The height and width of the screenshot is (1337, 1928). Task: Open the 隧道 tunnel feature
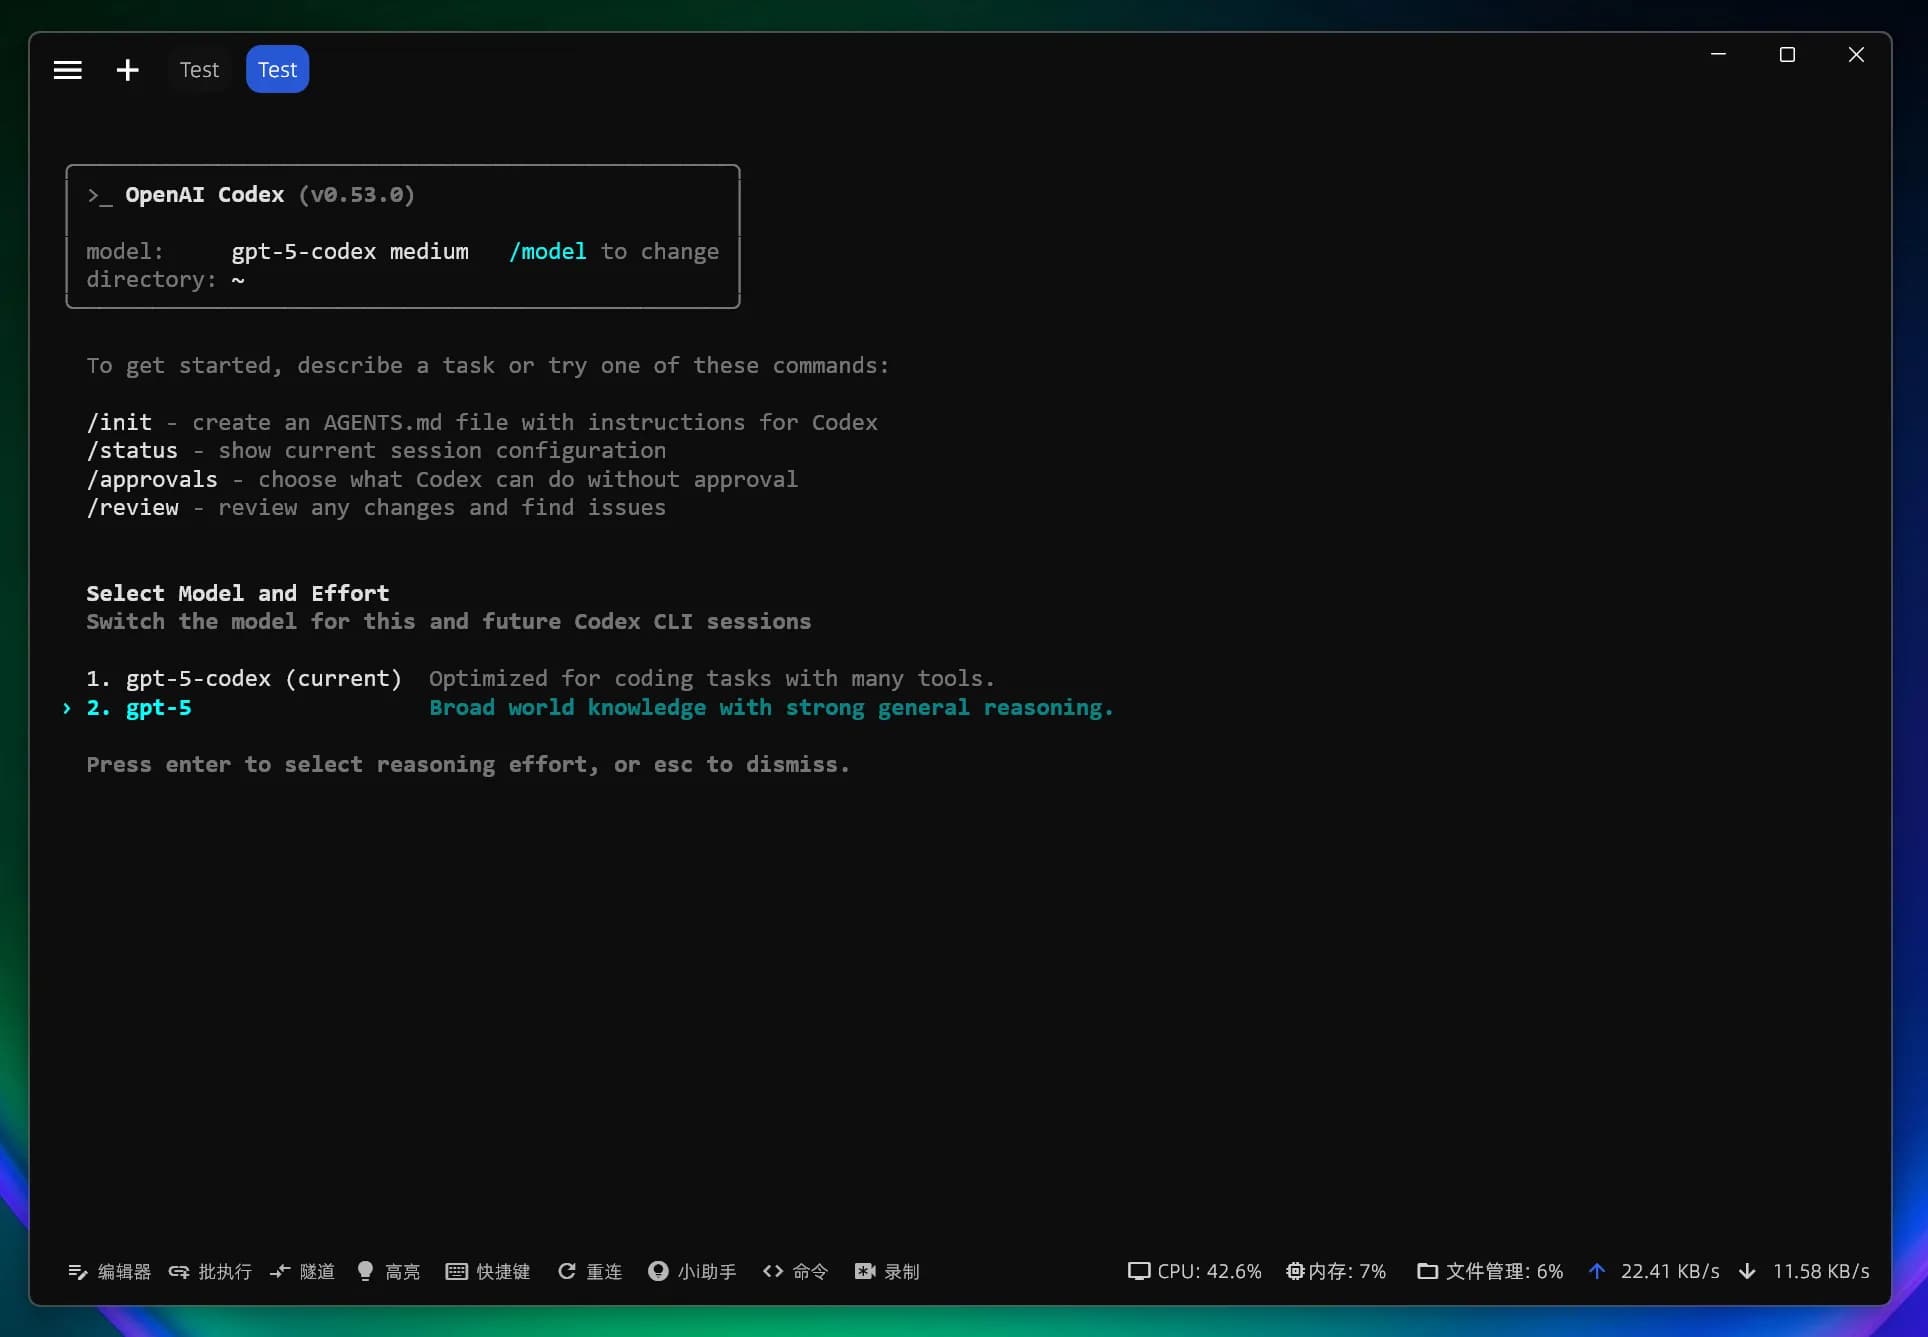302,1271
